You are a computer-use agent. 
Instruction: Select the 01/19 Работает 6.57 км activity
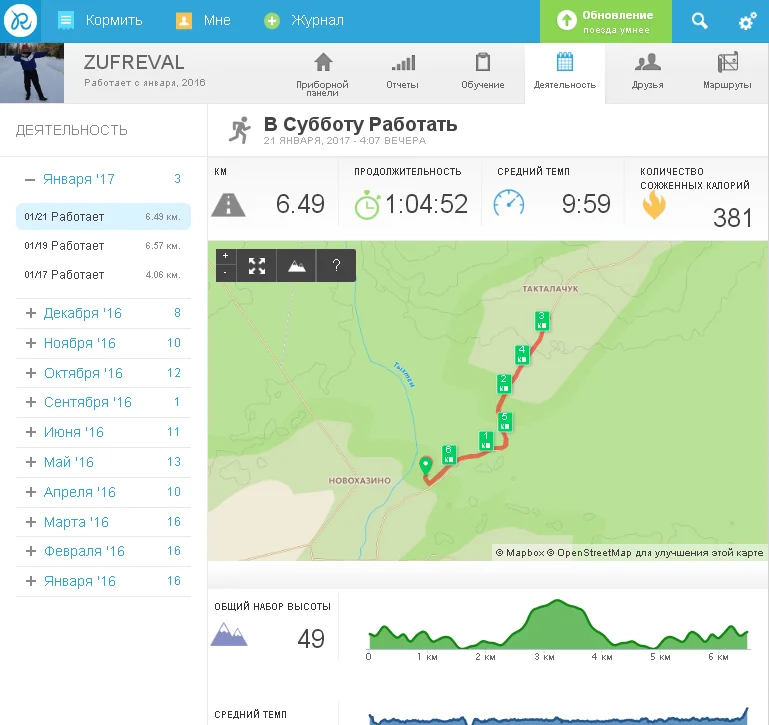(103, 245)
